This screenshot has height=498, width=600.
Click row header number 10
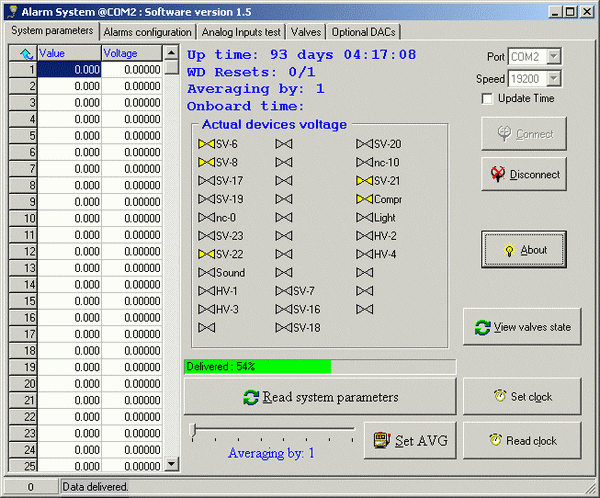coord(23,219)
